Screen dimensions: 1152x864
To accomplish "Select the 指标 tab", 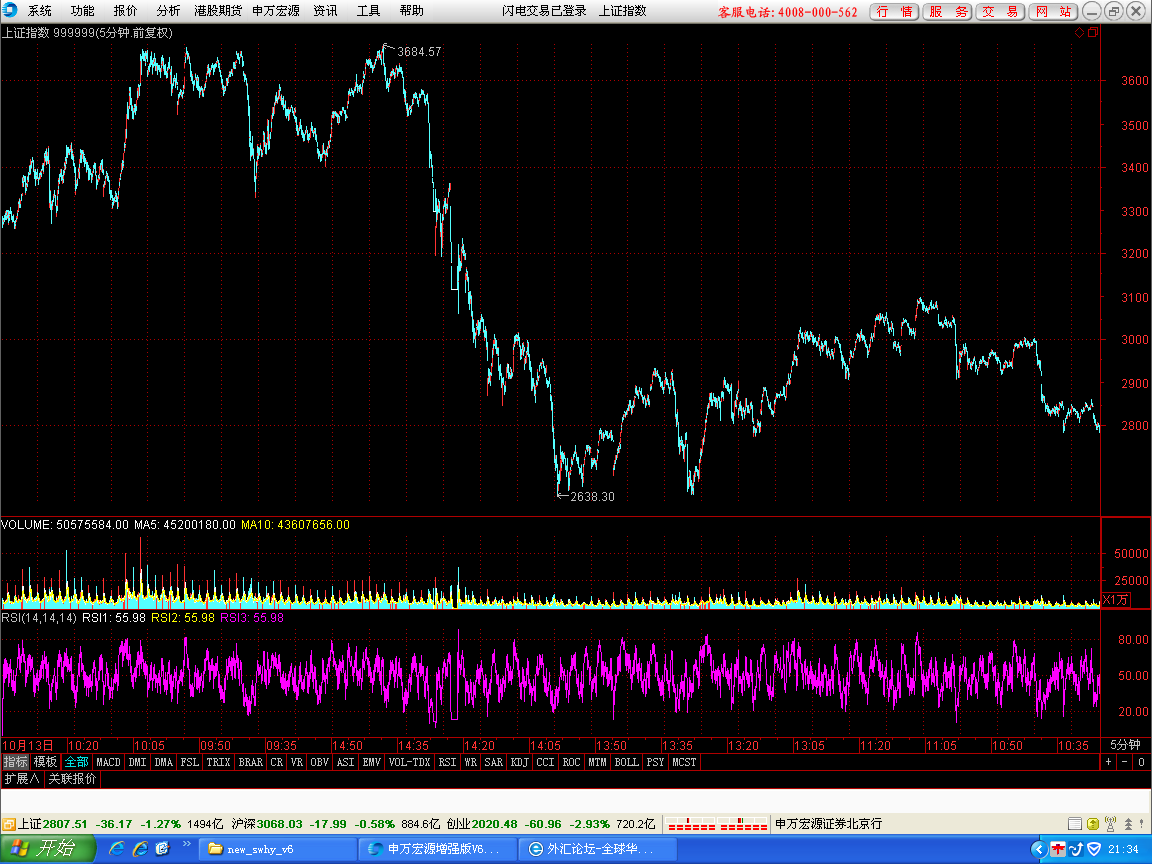I will tap(15, 762).
